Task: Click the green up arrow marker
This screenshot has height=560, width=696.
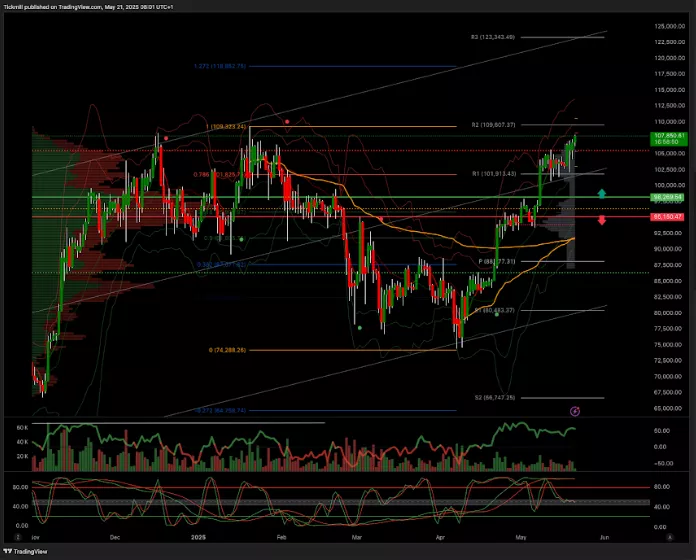Action: pyautogui.click(x=602, y=193)
